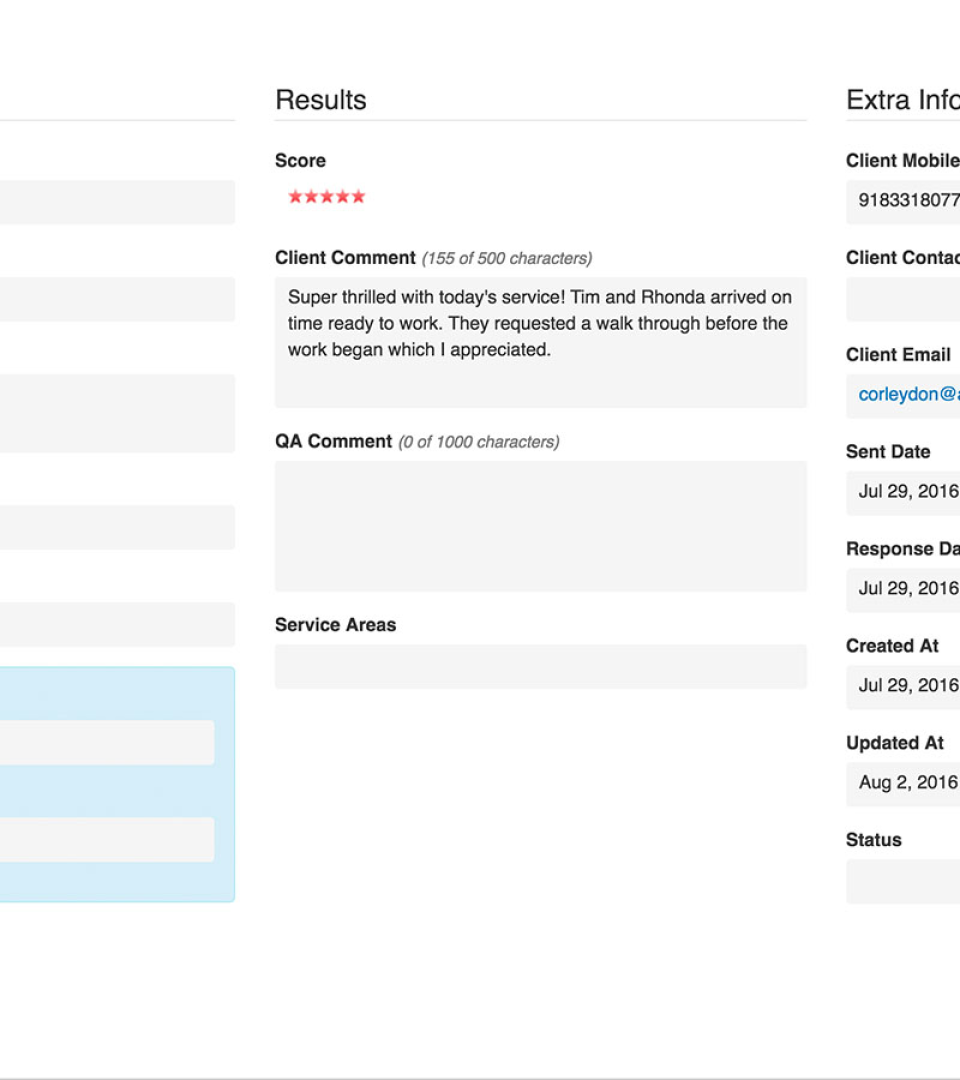Select the Client Mobile number field
960x1080 pixels.
pyautogui.click(x=903, y=201)
